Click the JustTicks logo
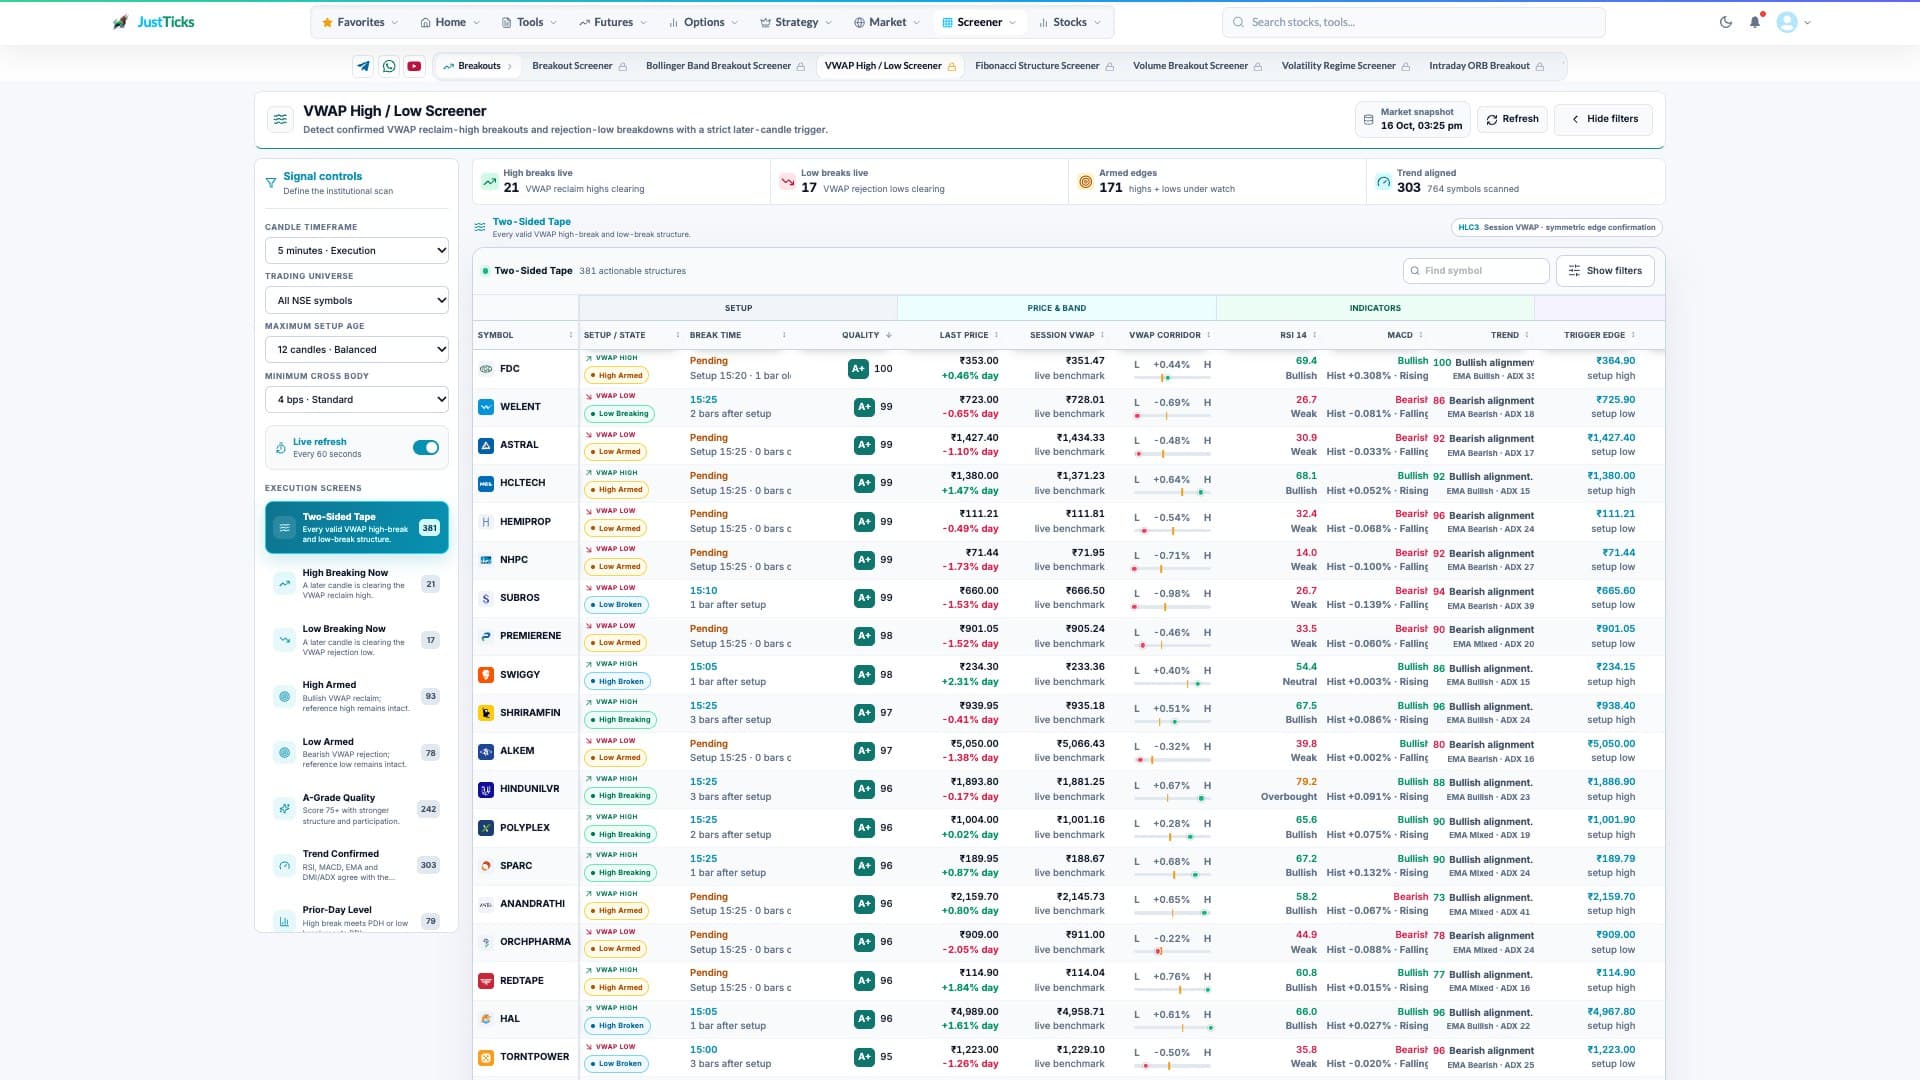 [x=154, y=22]
